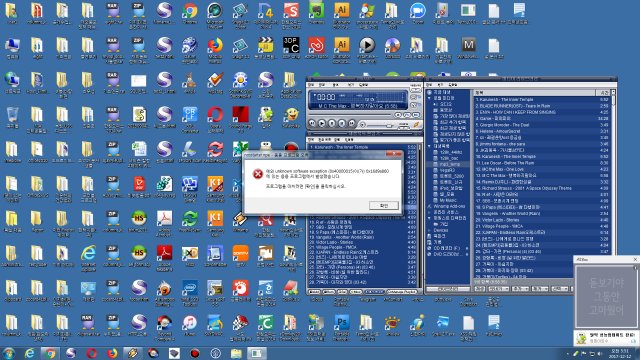Collapse the playlists tree in media library
This screenshot has height=360, width=640.
[x=429, y=146]
